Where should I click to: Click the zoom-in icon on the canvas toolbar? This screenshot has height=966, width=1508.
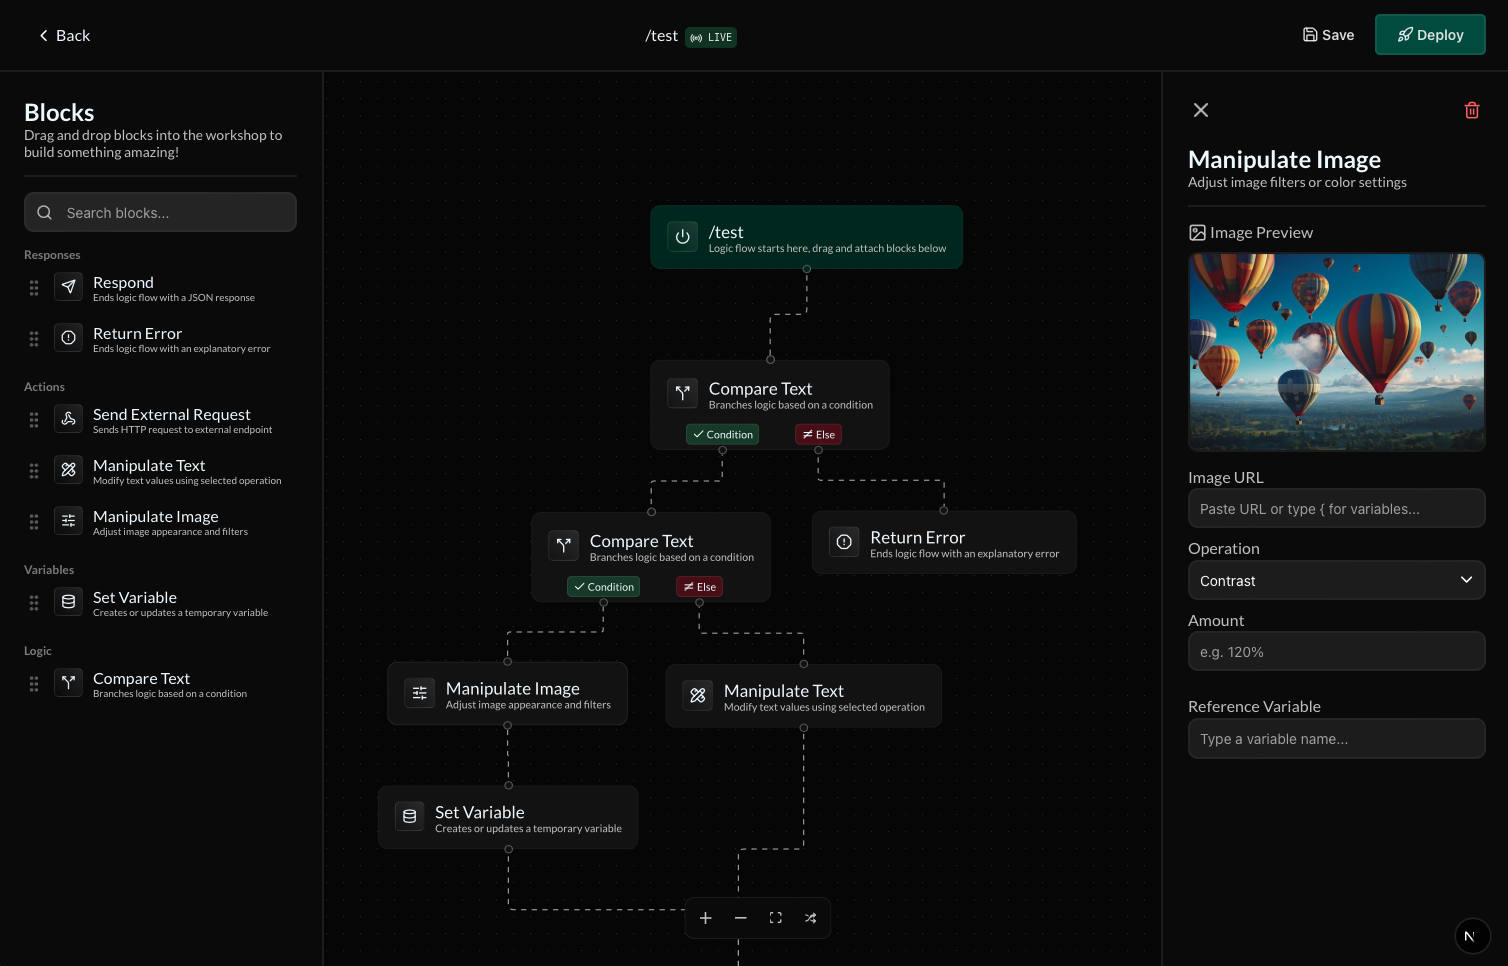coord(706,918)
